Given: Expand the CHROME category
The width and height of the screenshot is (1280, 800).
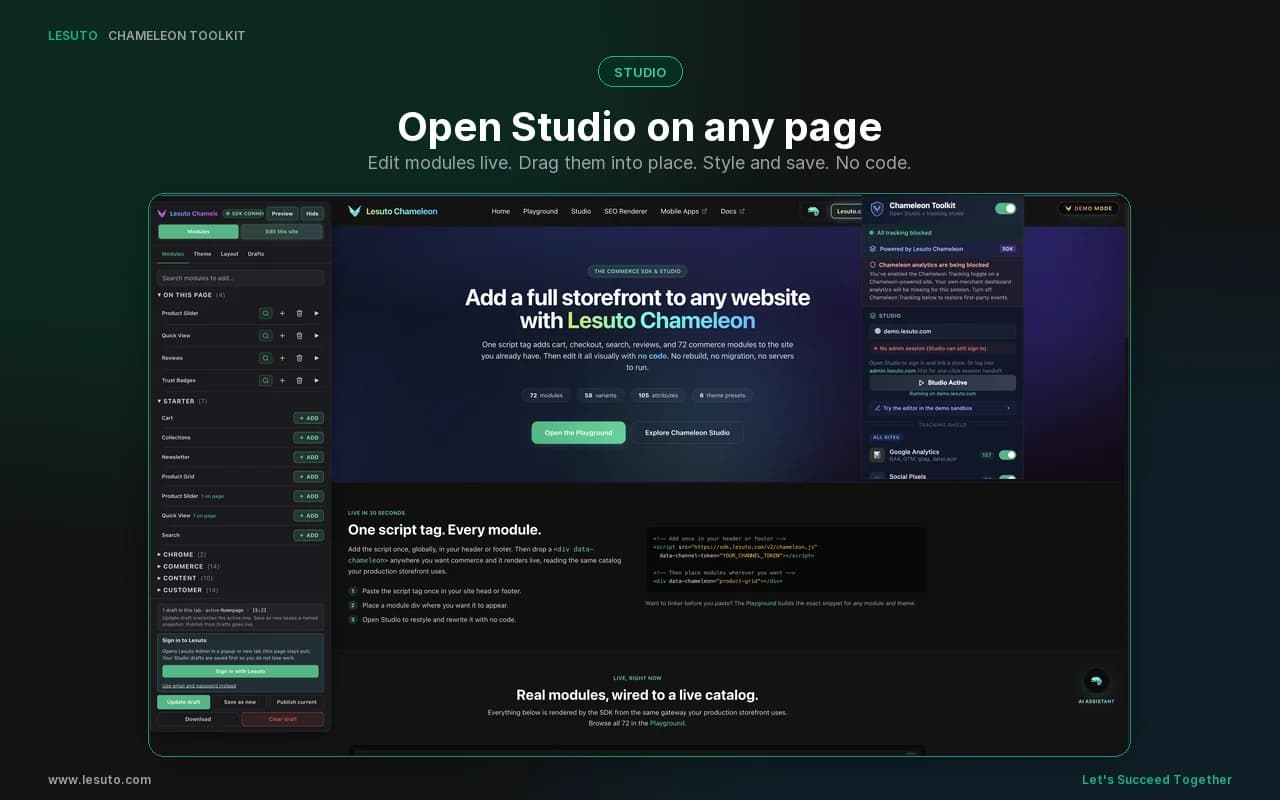Looking at the screenshot, I should pos(182,554).
